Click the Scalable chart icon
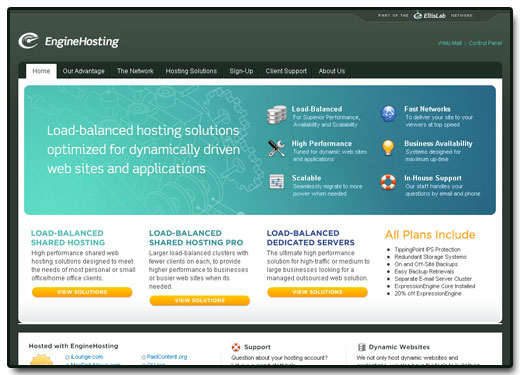 (277, 182)
